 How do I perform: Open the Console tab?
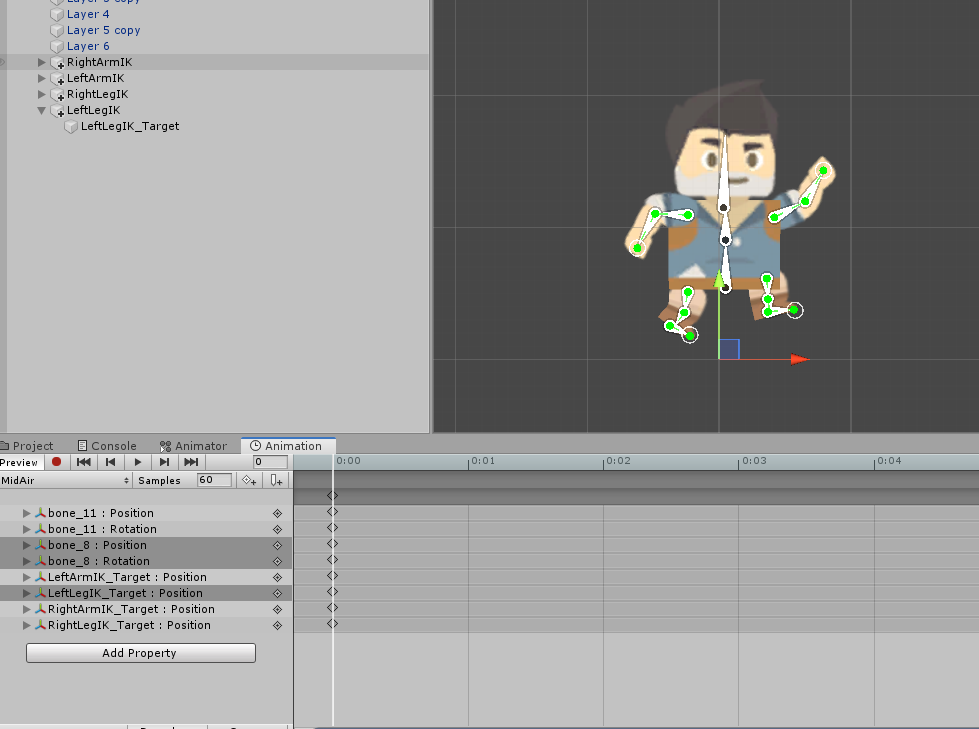click(107, 446)
